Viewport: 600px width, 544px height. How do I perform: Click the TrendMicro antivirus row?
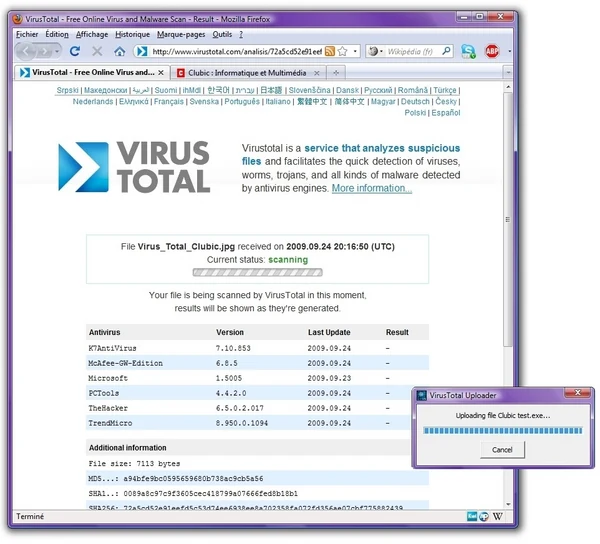249,423
